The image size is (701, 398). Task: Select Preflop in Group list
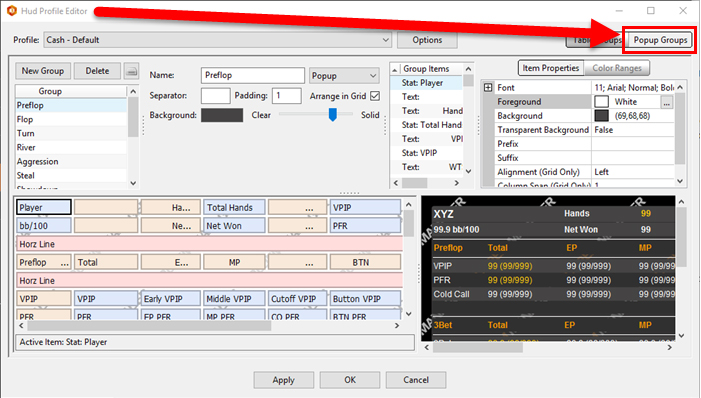tap(72, 106)
